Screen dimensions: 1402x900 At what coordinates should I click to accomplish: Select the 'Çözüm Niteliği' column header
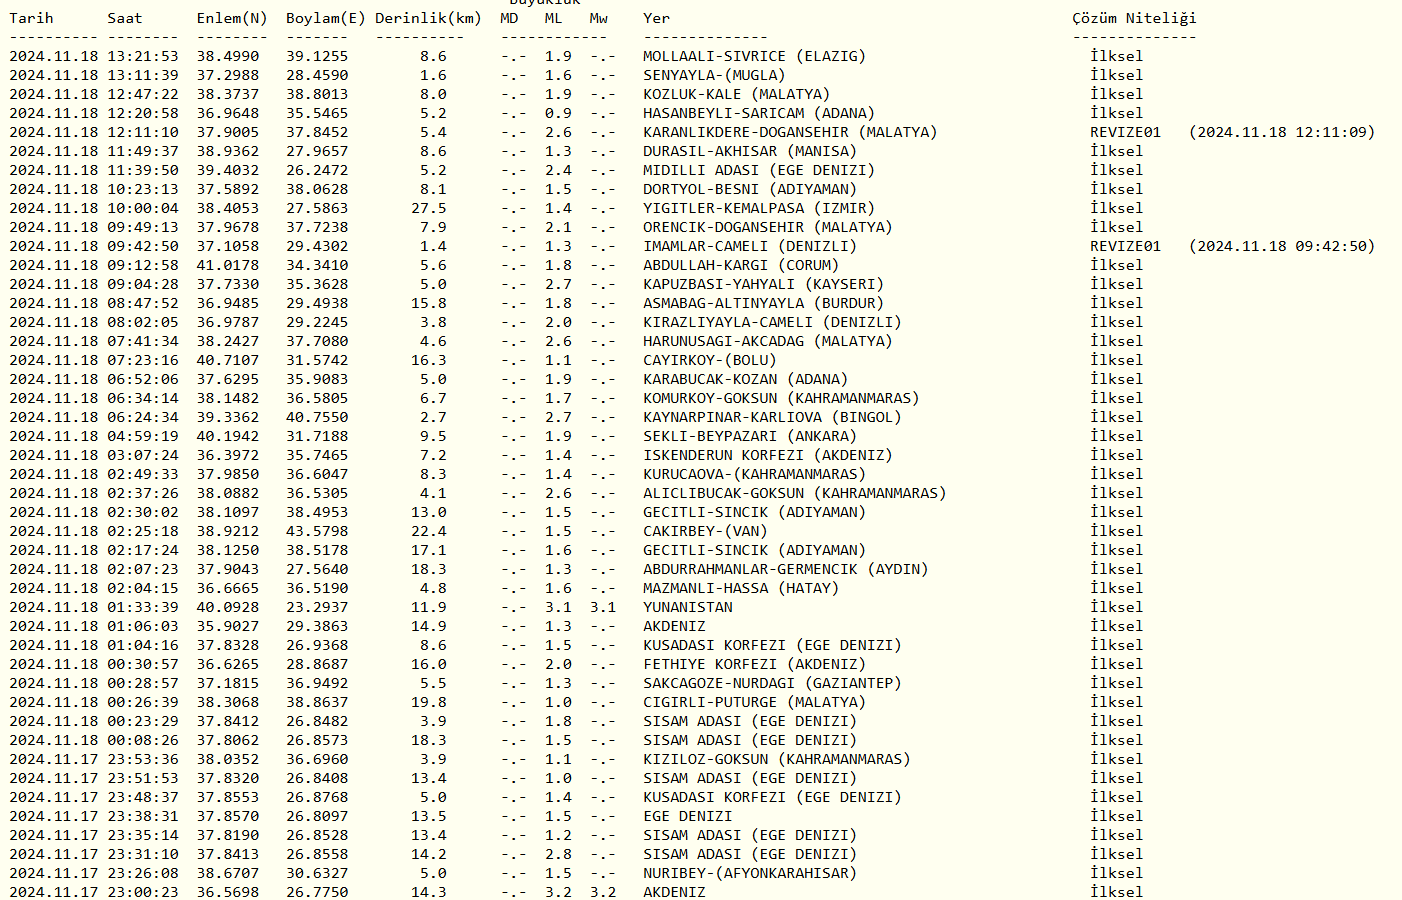point(1134,18)
